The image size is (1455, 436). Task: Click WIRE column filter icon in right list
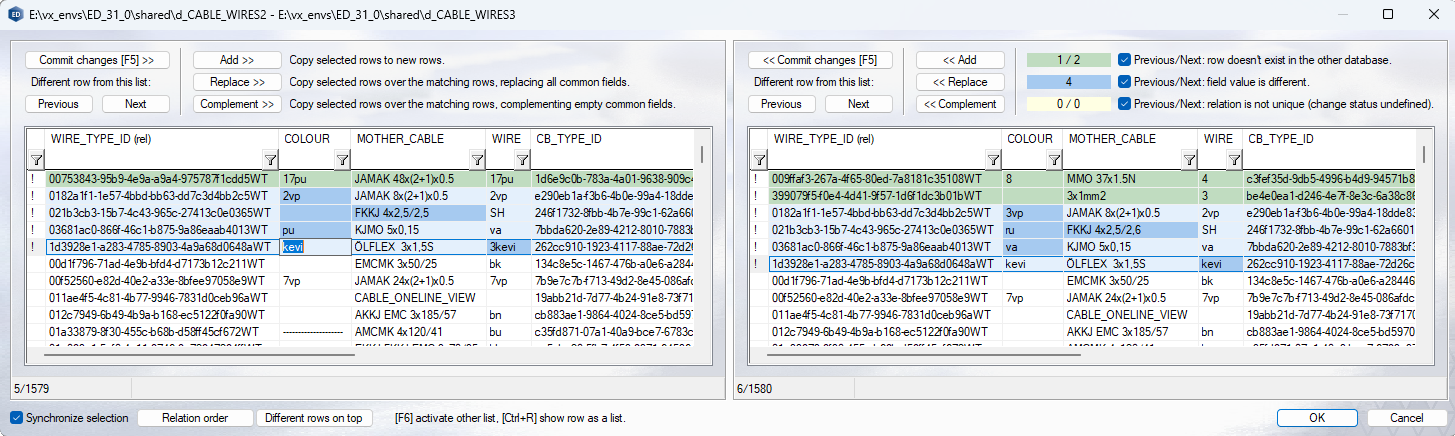coord(1234,159)
